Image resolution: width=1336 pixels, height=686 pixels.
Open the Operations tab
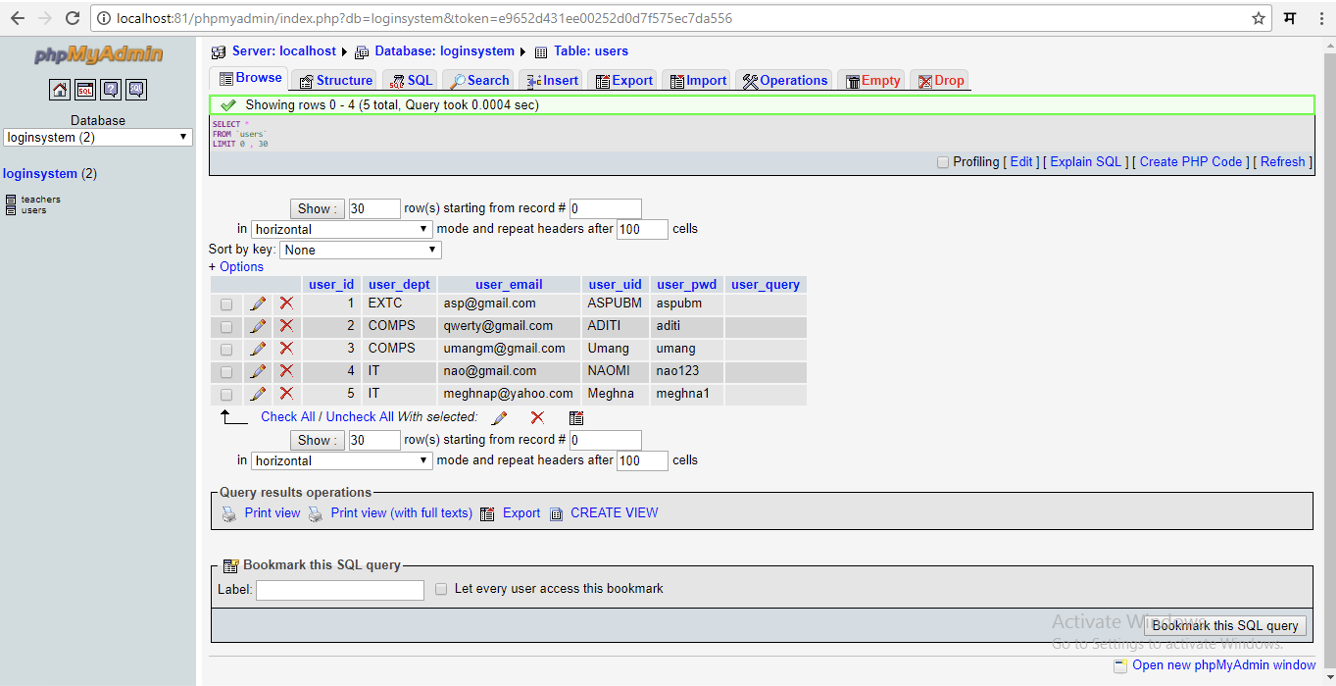tap(785, 80)
